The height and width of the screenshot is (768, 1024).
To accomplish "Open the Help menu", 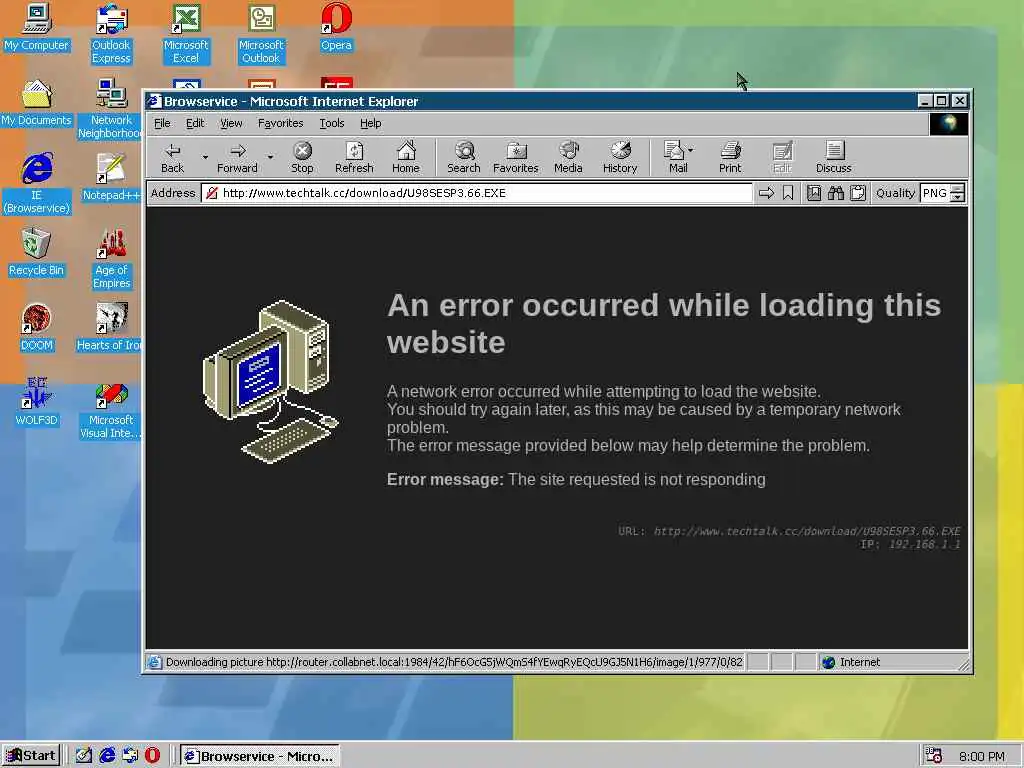I will (x=370, y=123).
